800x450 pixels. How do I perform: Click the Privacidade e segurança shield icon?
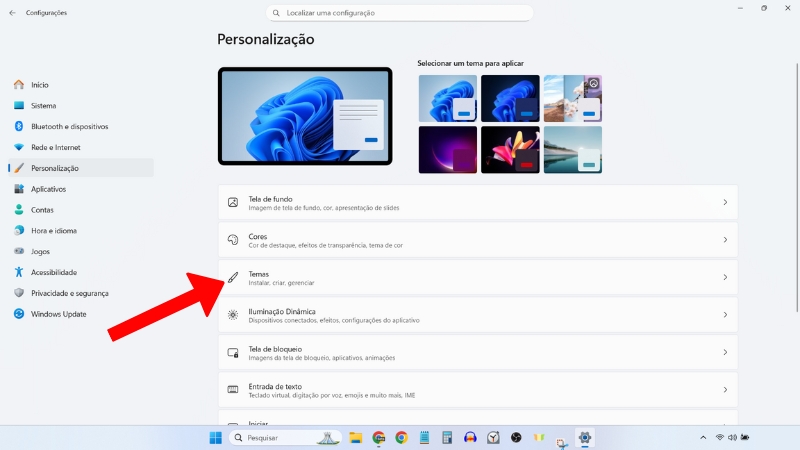tap(19, 293)
